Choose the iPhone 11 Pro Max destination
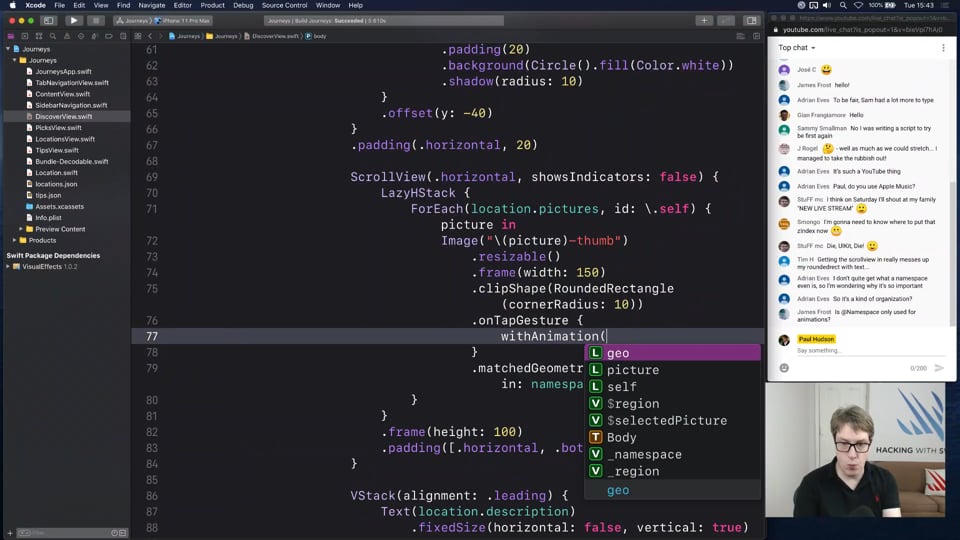The height and width of the screenshot is (540, 960). [182, 20]
